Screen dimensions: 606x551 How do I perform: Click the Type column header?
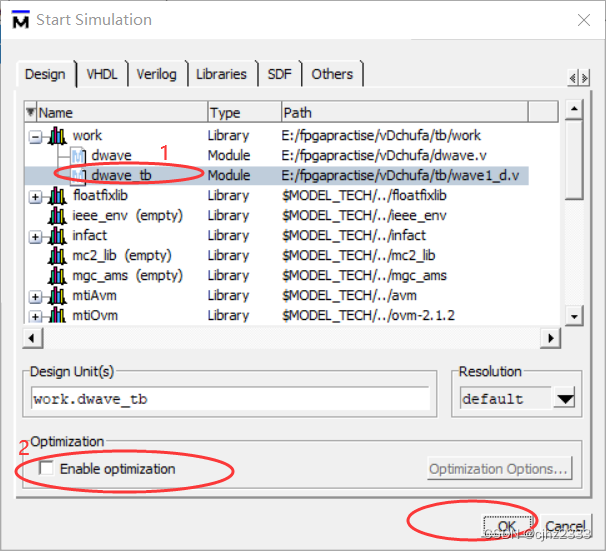tap(244, 112)
